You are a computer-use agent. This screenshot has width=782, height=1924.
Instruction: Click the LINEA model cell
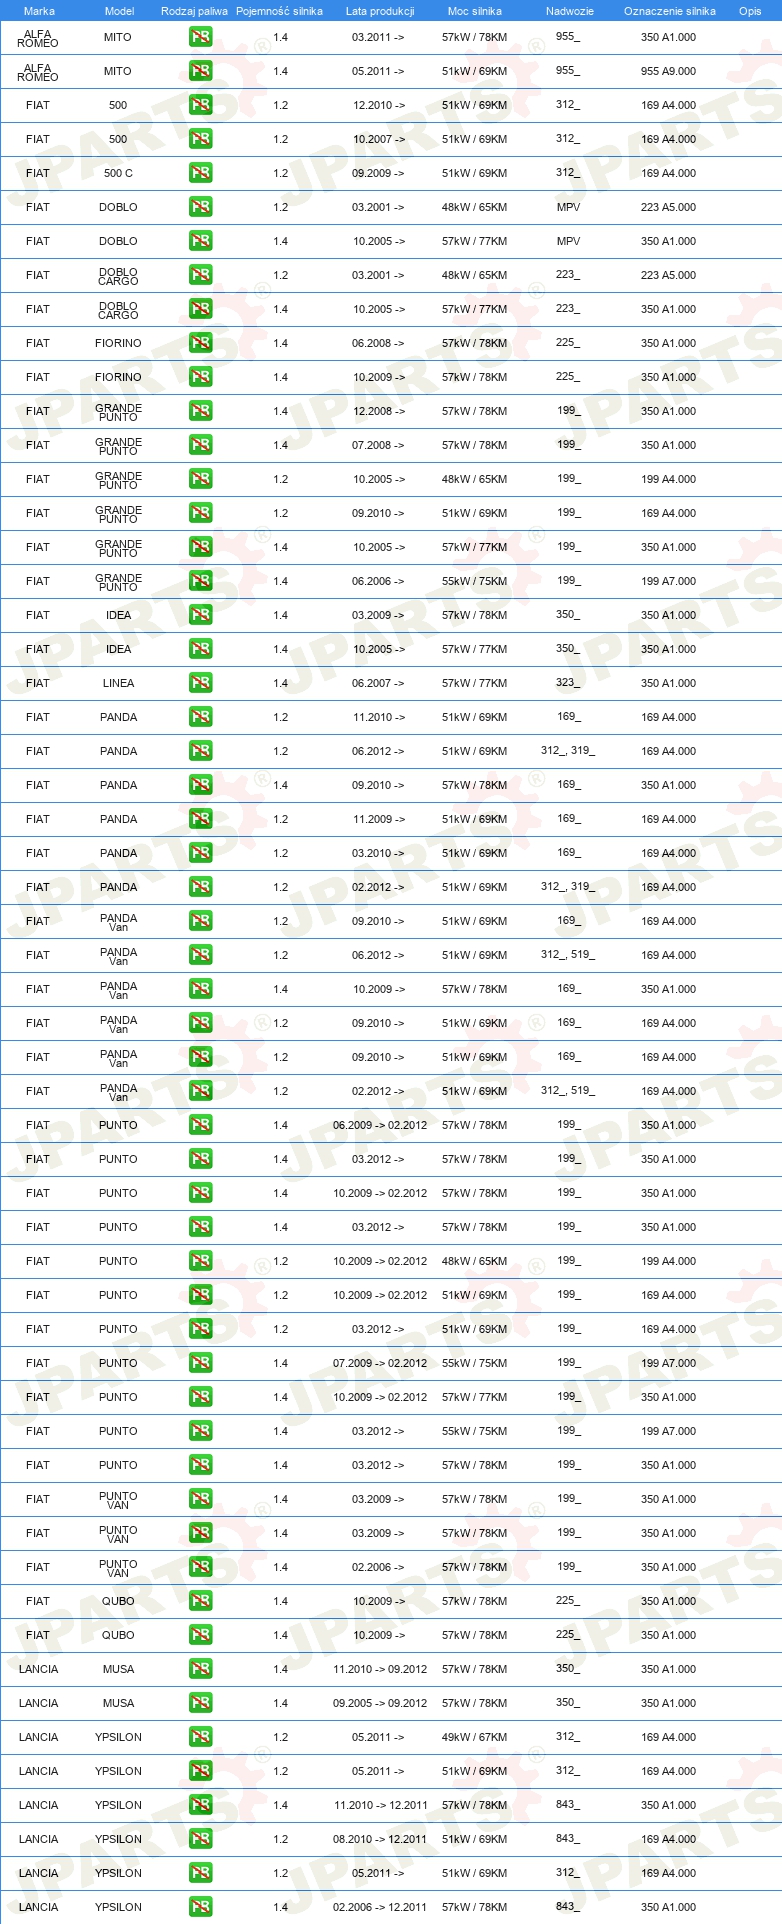[118, 683]
